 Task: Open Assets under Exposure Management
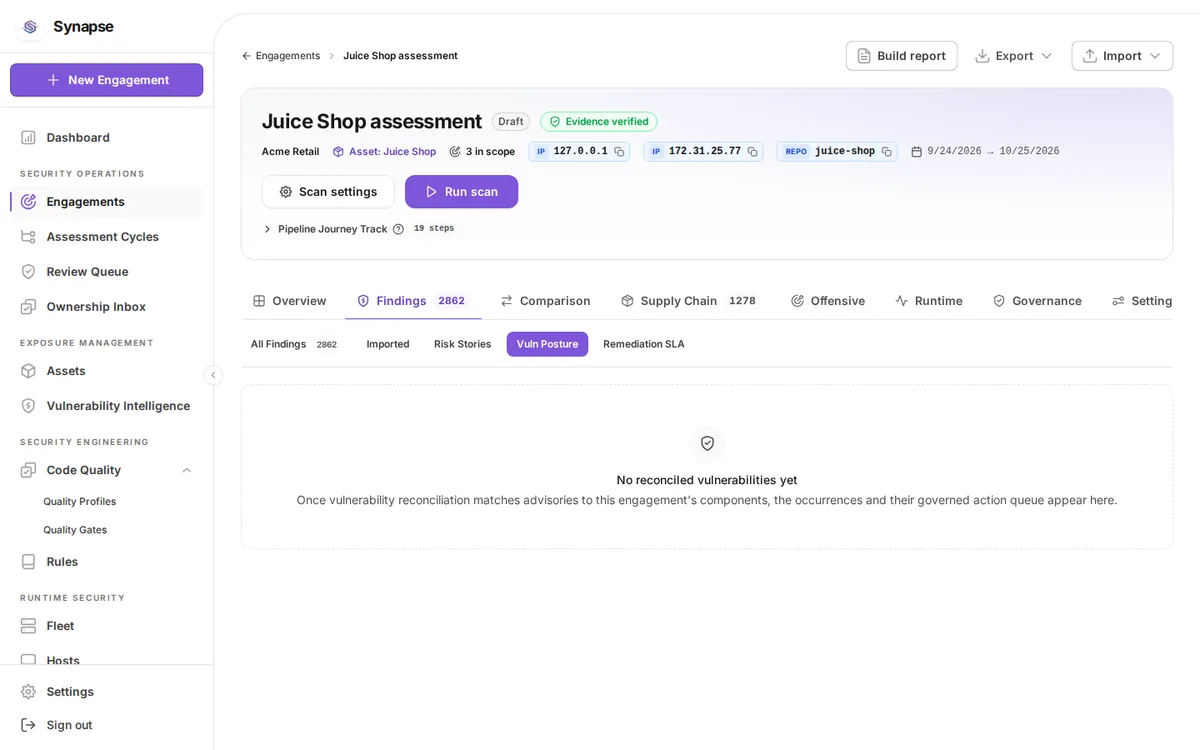pos(106,370)
